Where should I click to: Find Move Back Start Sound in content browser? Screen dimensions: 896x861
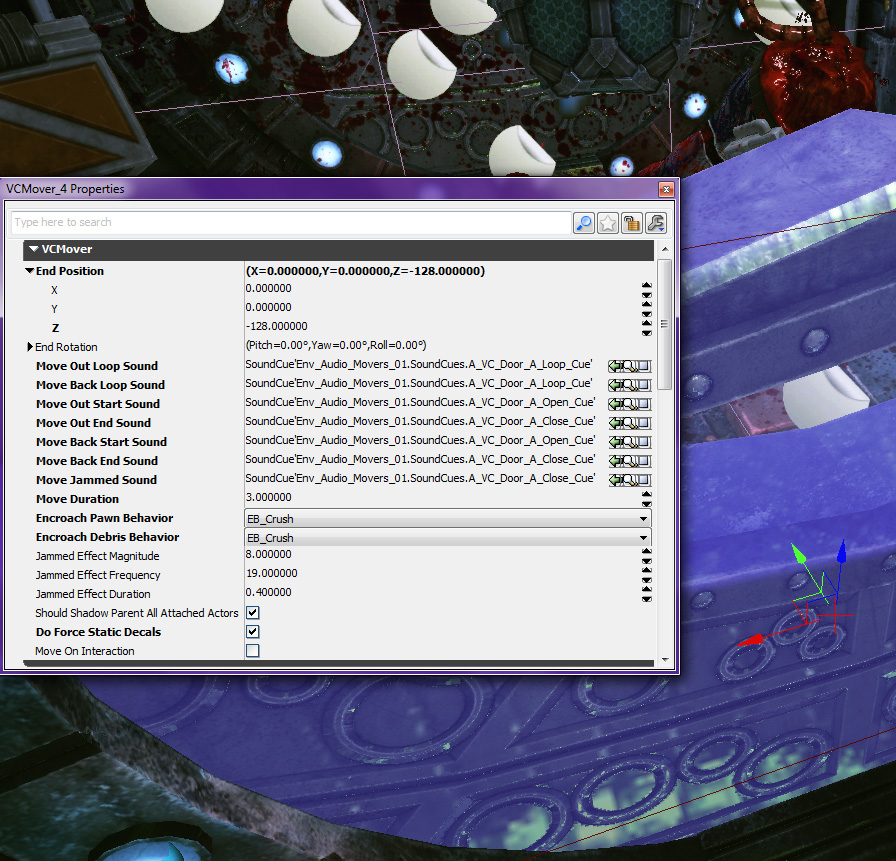click(630, 442)
